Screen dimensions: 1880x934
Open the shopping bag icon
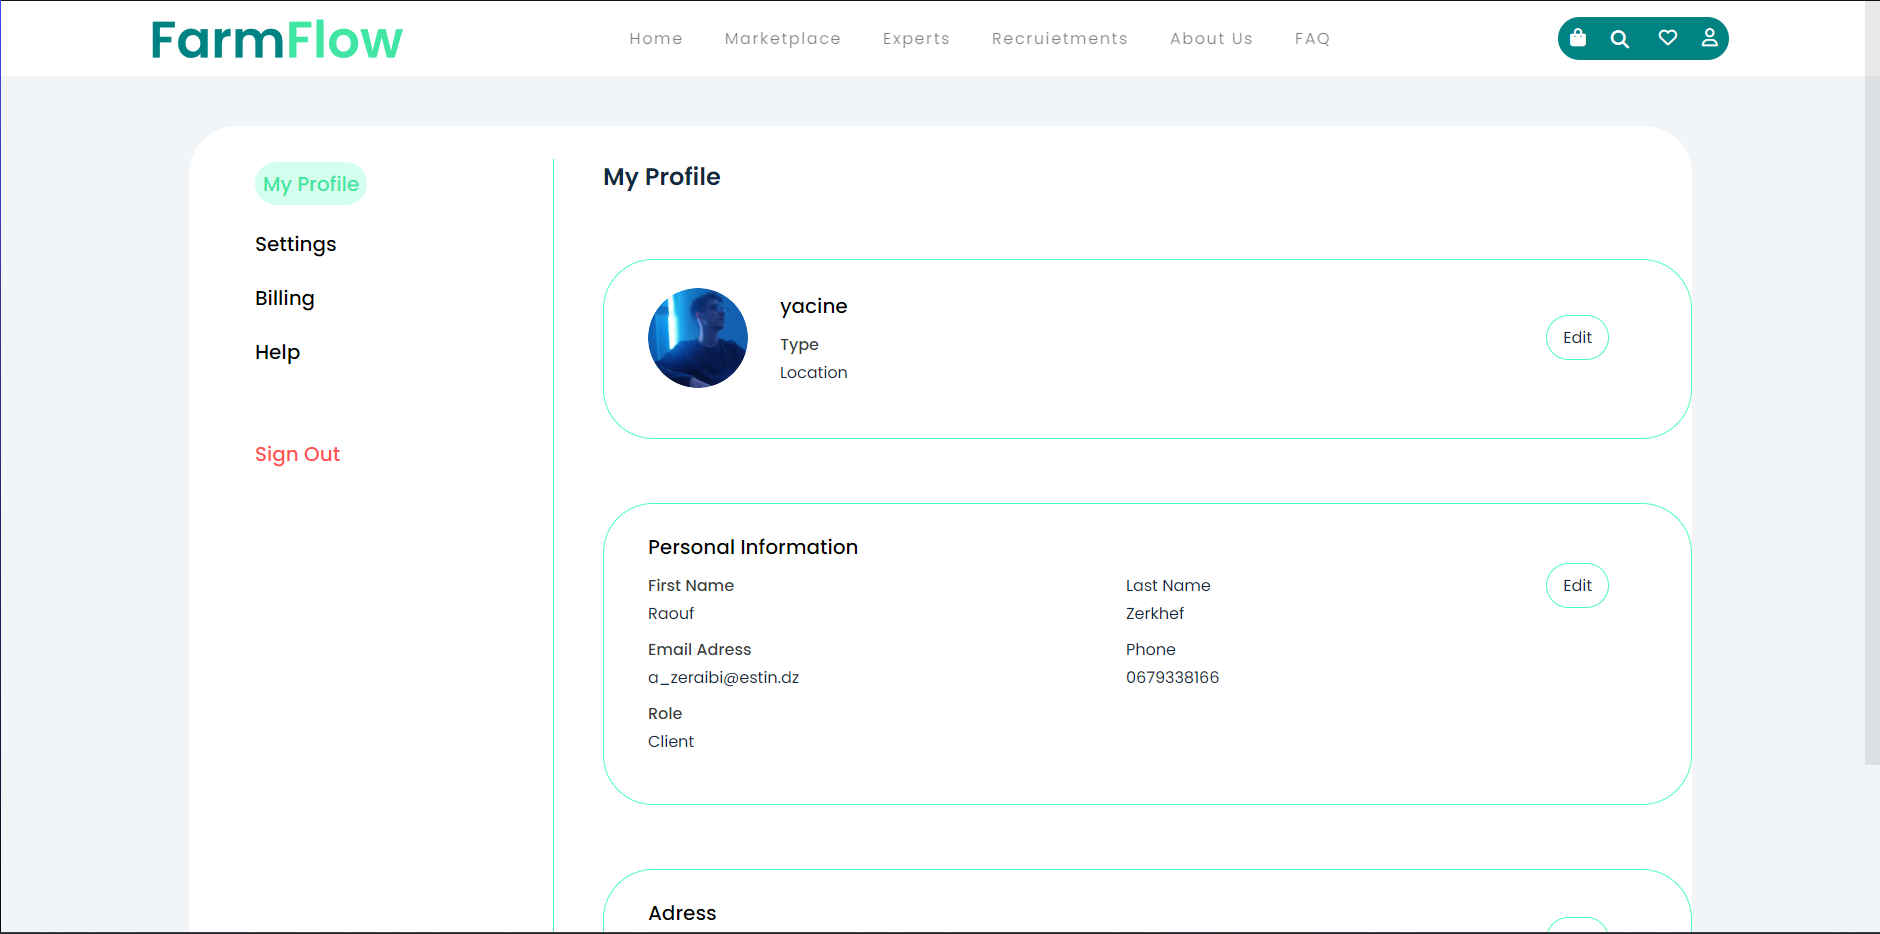(x=1578, y=38)
